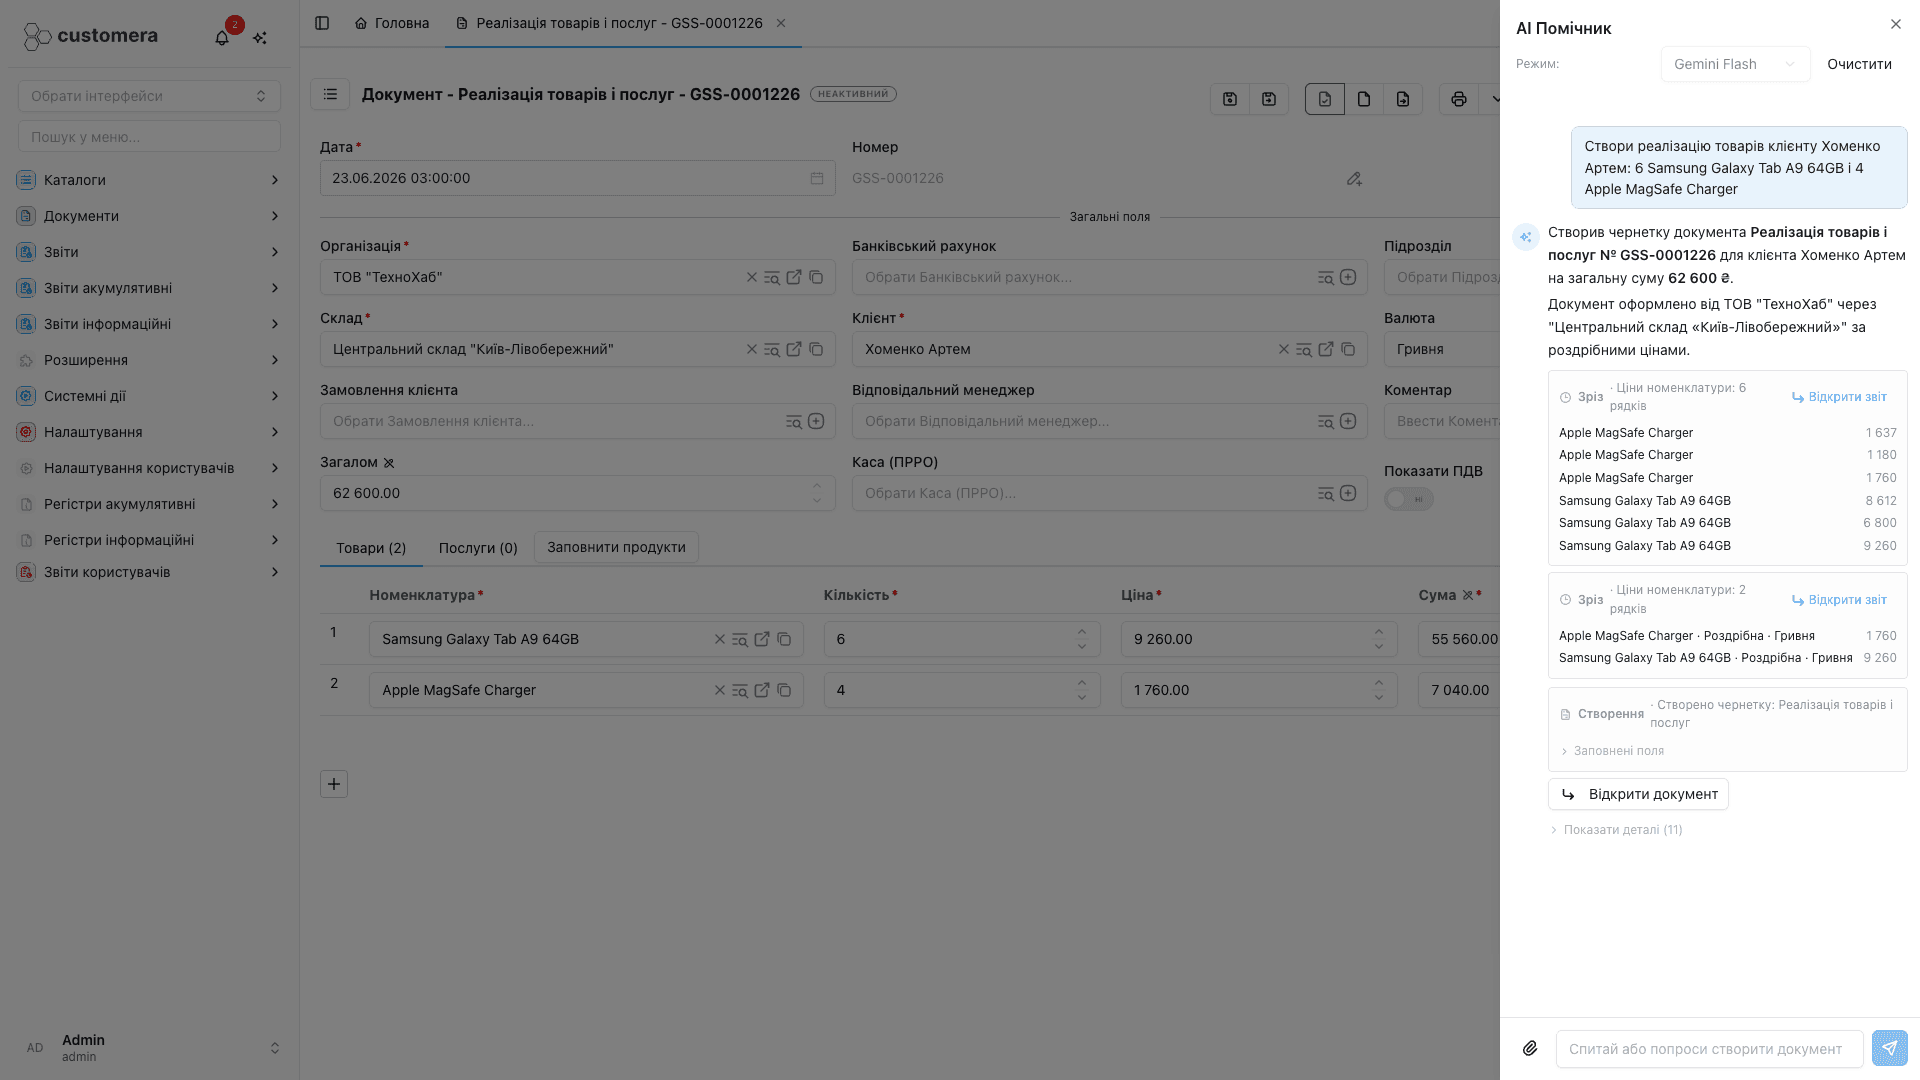
Task: Open Регістри інформаційні menu item
Action: coord(149,540)
